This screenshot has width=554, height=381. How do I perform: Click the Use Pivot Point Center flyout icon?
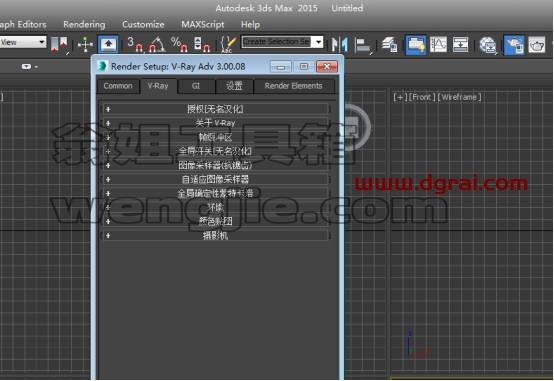click(59, 45)
